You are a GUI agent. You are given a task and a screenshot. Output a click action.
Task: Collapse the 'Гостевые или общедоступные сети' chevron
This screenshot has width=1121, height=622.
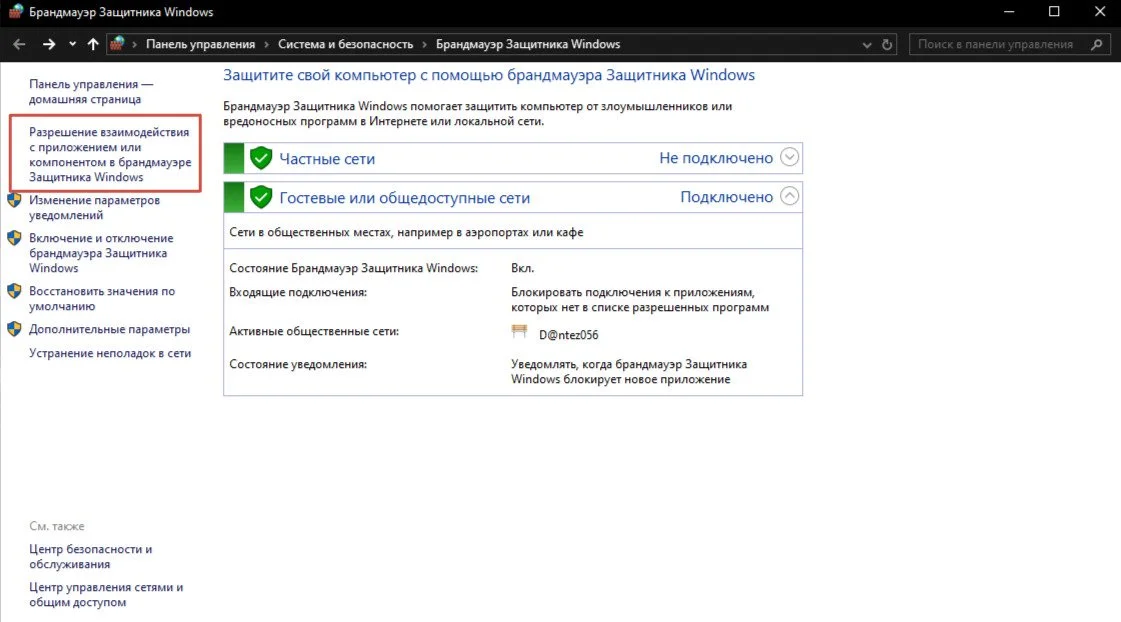(x=789, y=196)
